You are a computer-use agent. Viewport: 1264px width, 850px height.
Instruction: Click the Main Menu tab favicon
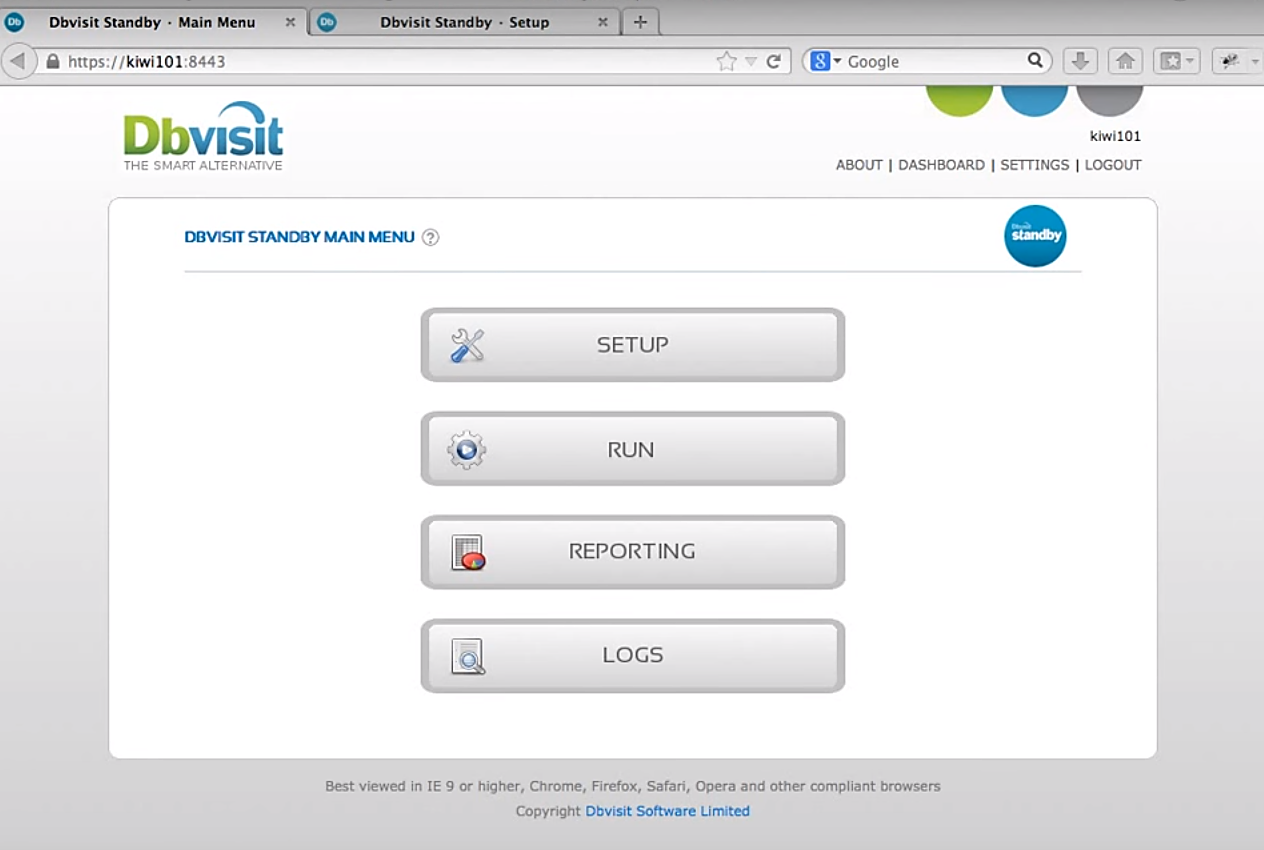coord(14,21)
